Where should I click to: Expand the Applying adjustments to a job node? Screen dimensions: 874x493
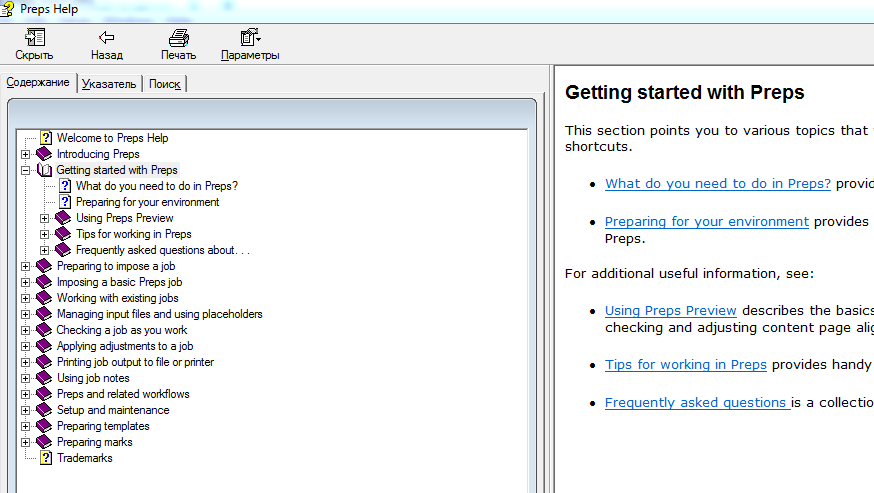[26, 346]
